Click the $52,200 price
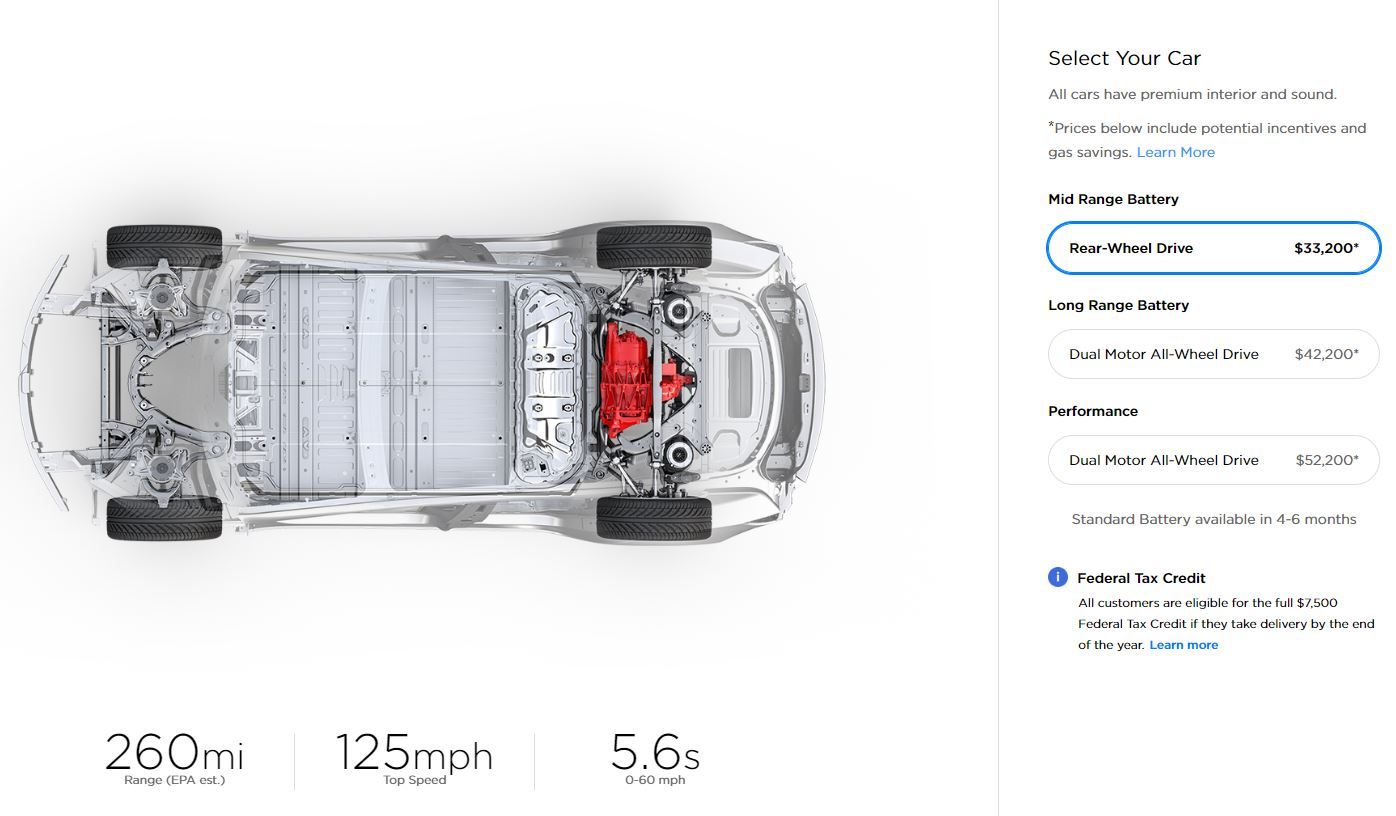1396x816 pixels. pos(1327,460)
